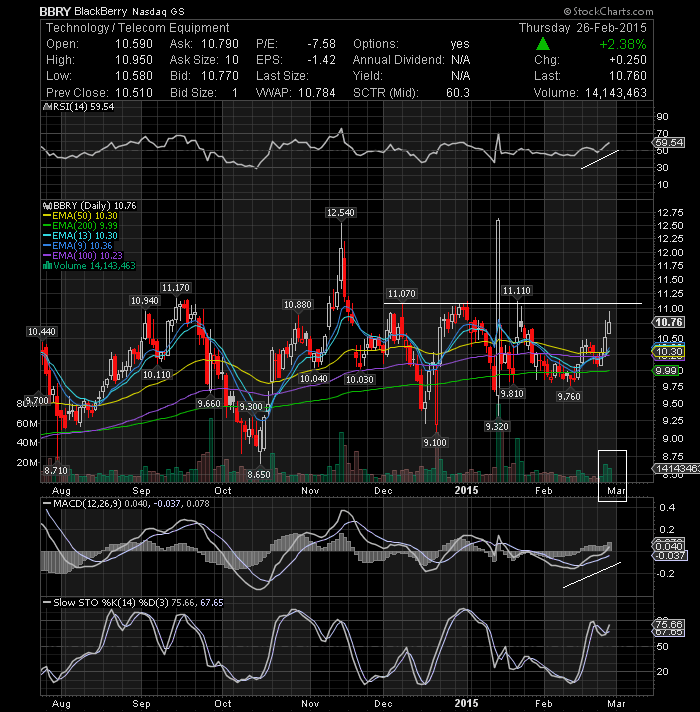Click the 9.810 low label

tap(512, 394)
